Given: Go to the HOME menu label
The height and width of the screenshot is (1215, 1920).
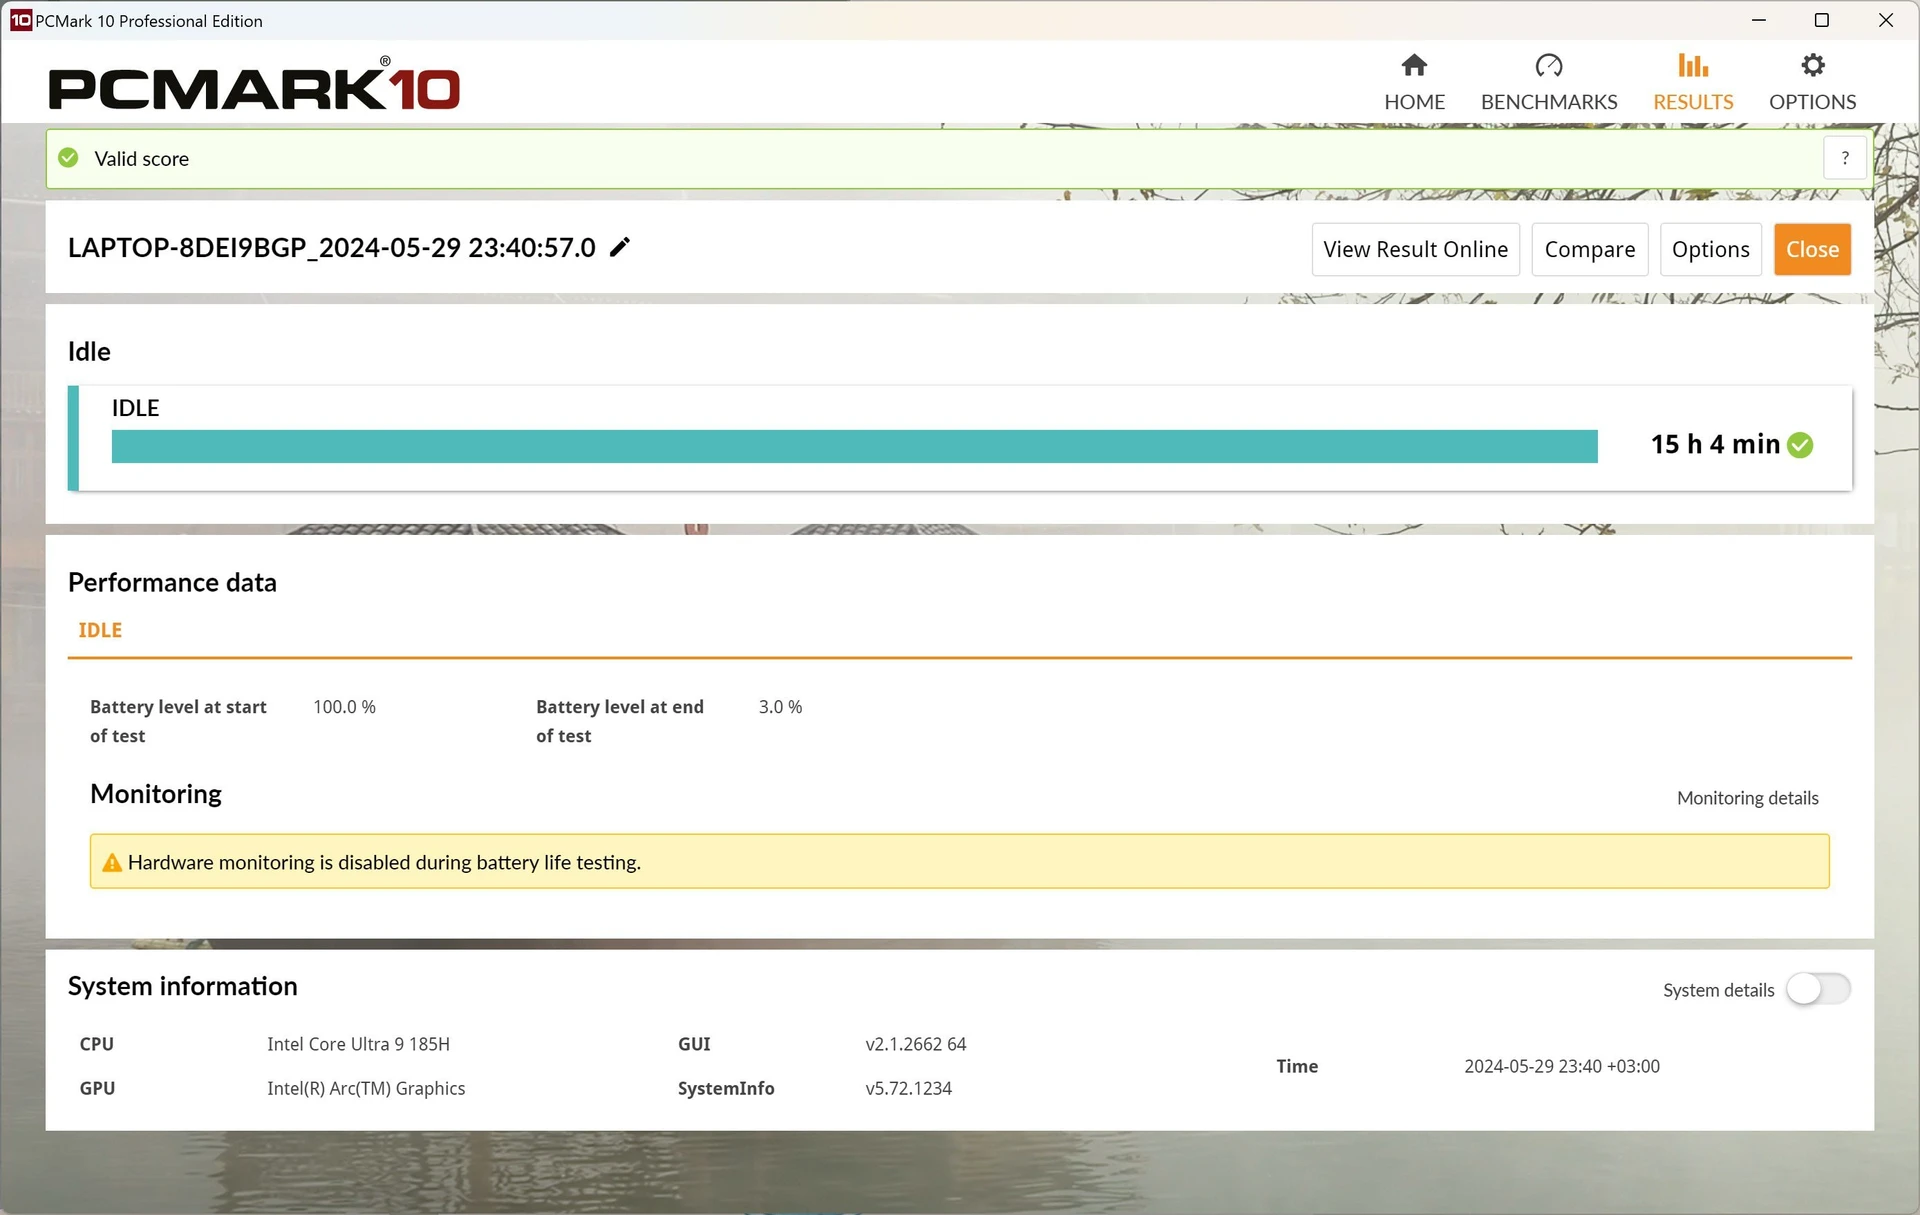Looking at the screenshot, I should [x=1414, y=102].
